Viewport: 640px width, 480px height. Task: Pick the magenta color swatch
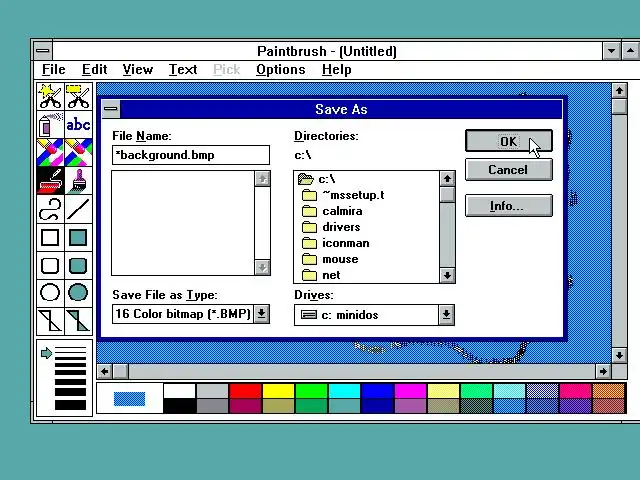tap(411, 391)
